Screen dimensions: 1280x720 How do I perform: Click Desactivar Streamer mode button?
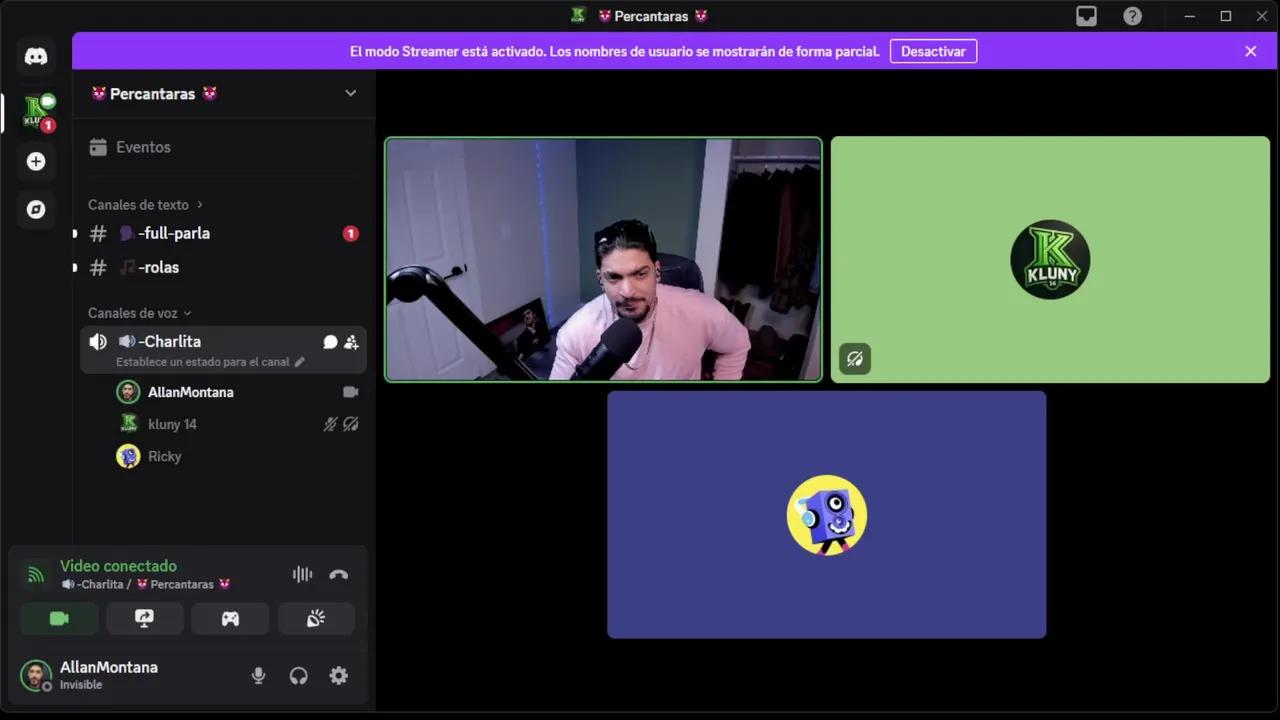pyautogui.click(x=933, y=51)
